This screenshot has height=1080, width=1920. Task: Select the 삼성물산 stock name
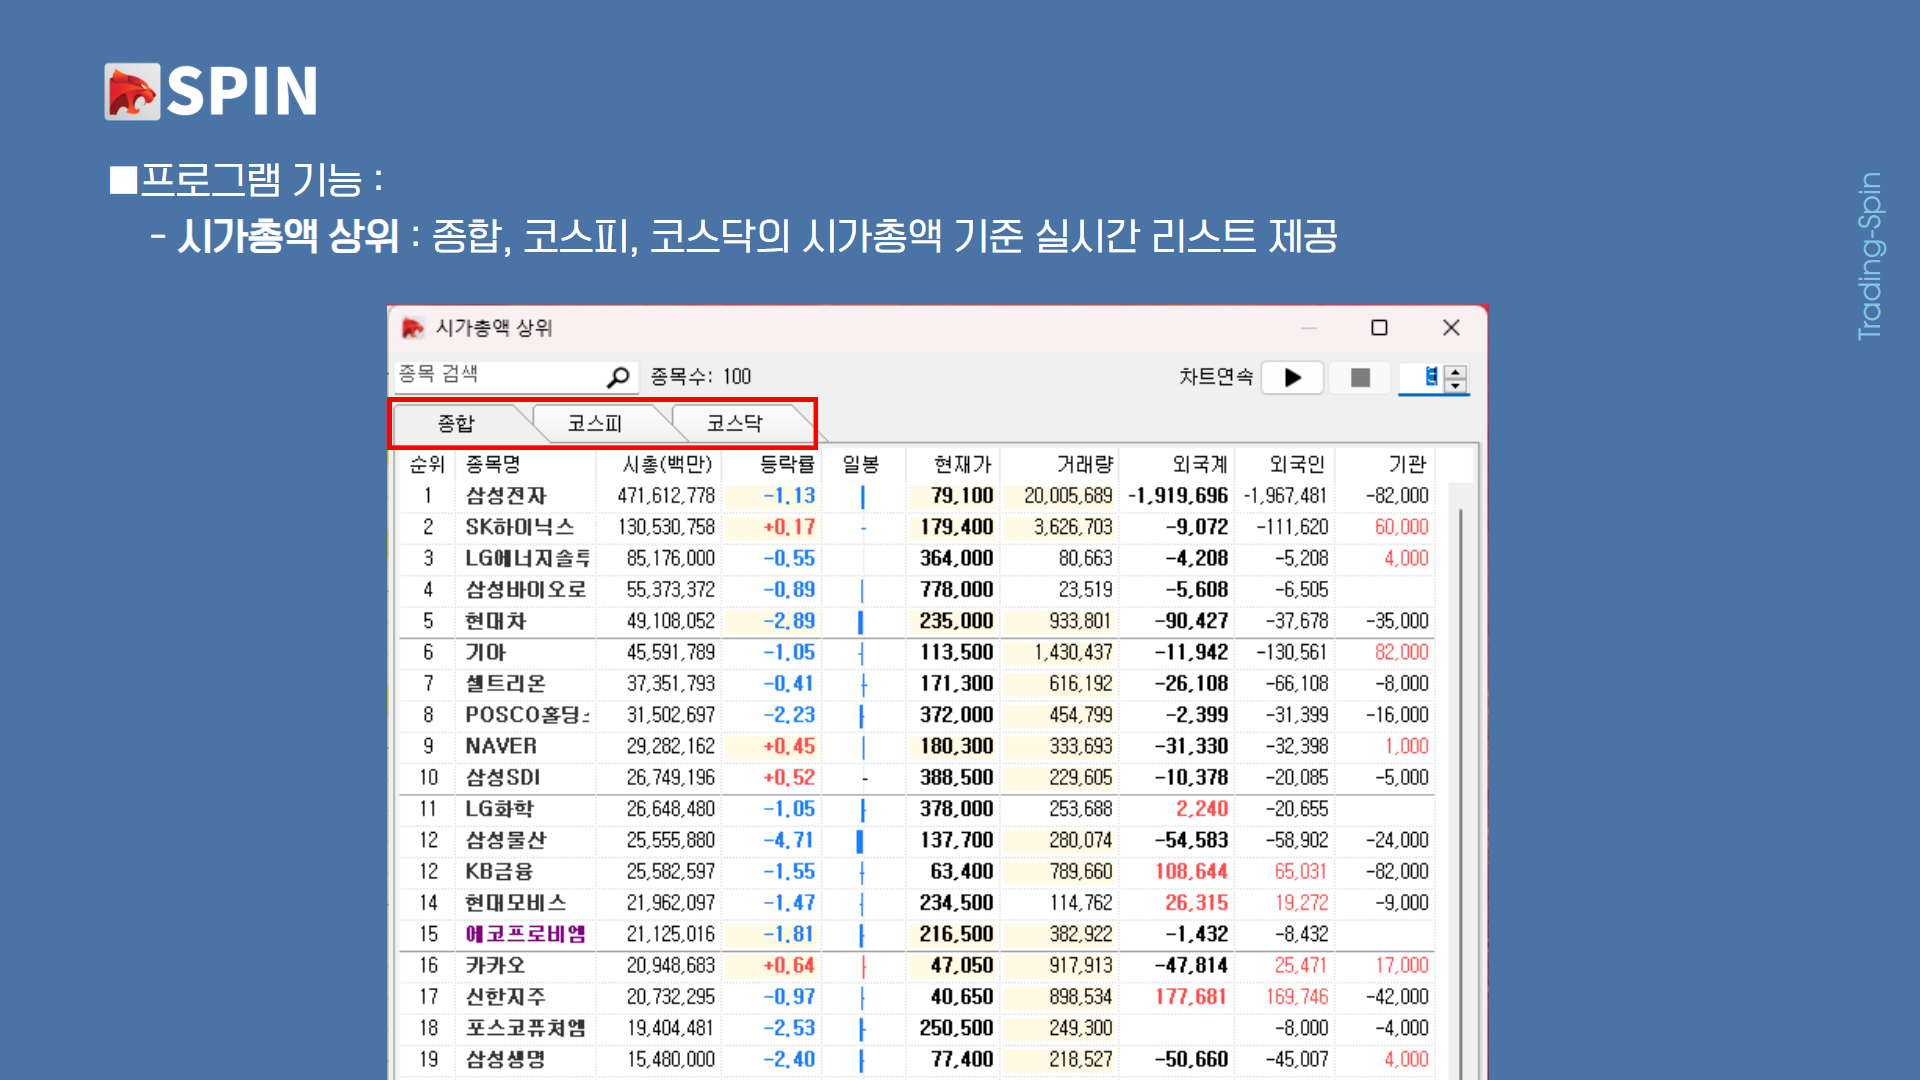point(506,840)
